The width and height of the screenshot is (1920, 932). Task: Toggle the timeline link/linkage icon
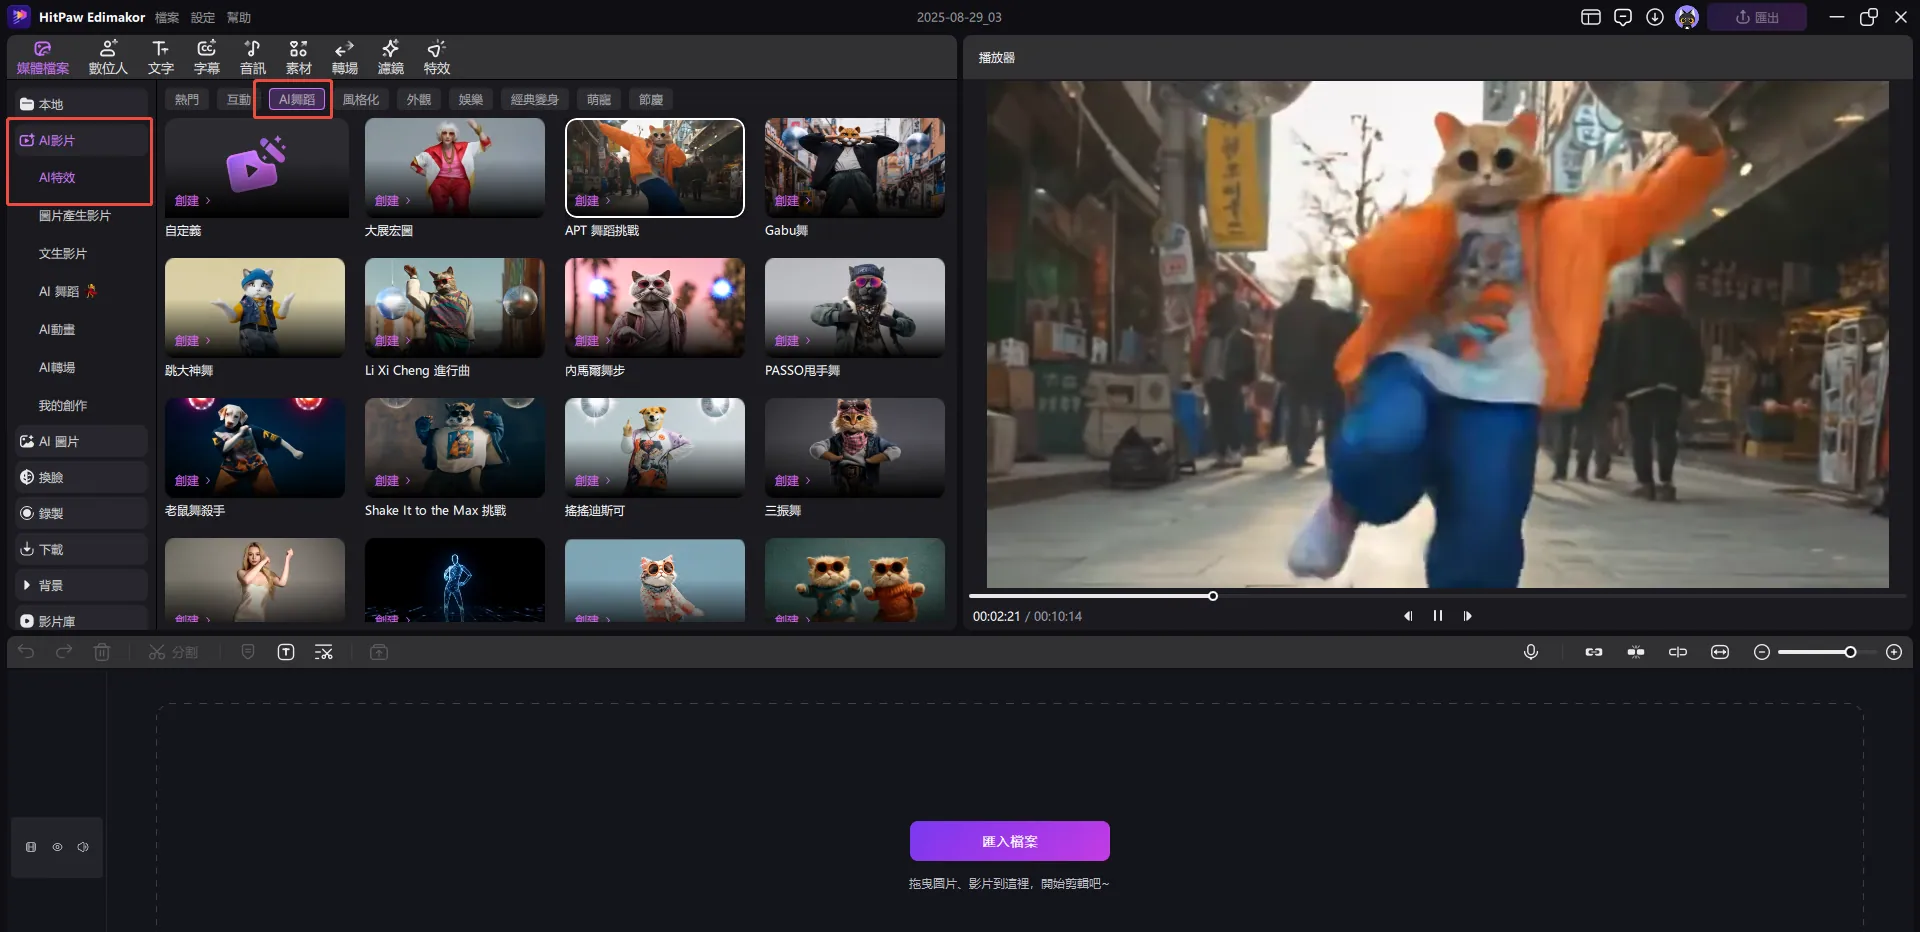[1594, 652]
